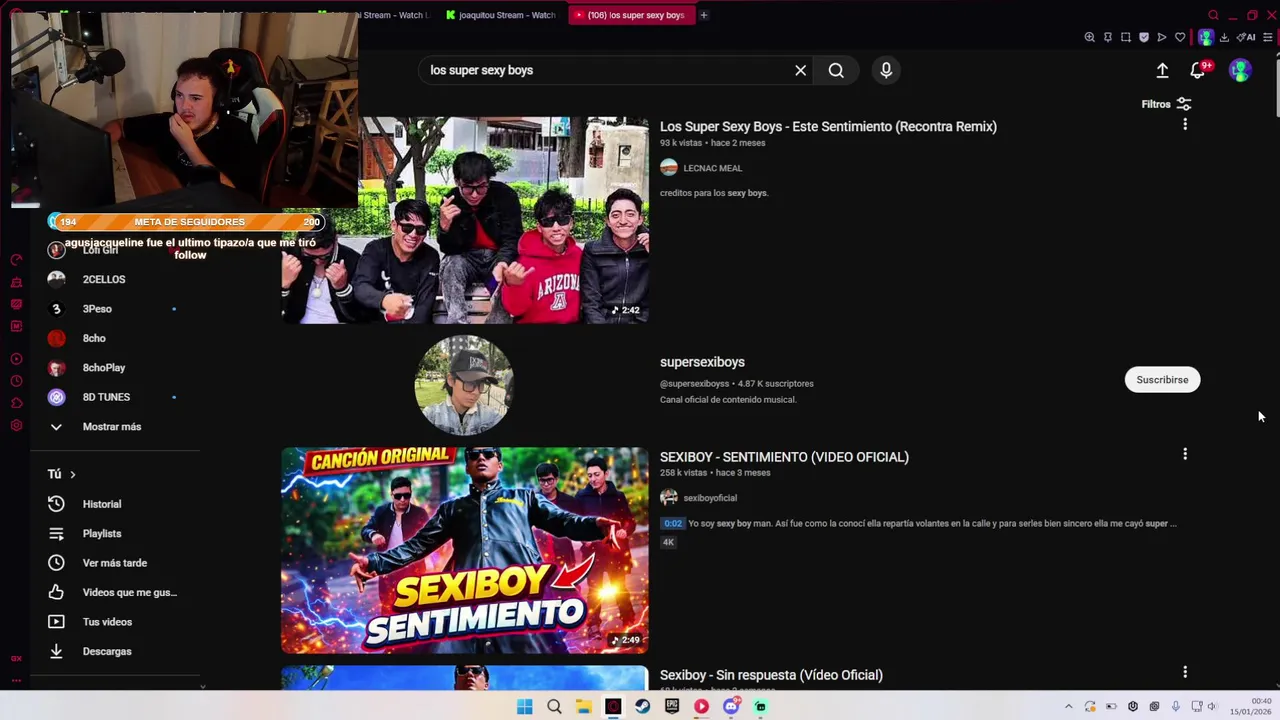Open the supersexiboys channel name
The width and height of the screenshot is (1280, 720).
pyautogui.click(x=702, y=362)
